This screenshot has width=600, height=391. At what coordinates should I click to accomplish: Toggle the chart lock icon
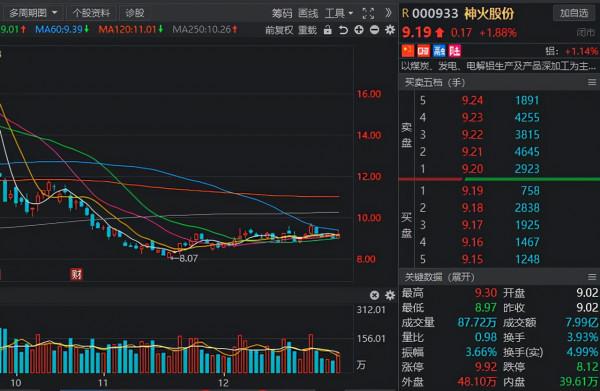[x=328, y=30]
